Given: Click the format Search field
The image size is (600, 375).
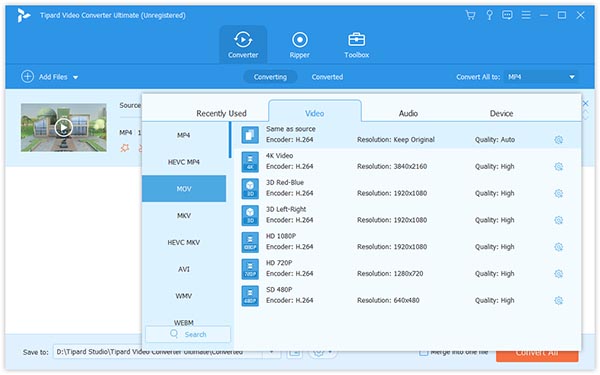Looking at the screenshot, I should point(188,334).
